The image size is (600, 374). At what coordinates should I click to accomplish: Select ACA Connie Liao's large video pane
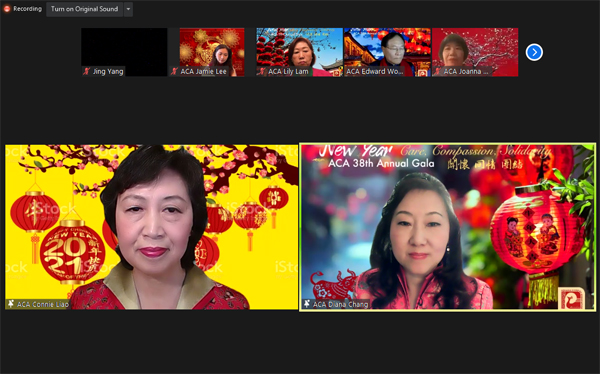tap(152, 227)
